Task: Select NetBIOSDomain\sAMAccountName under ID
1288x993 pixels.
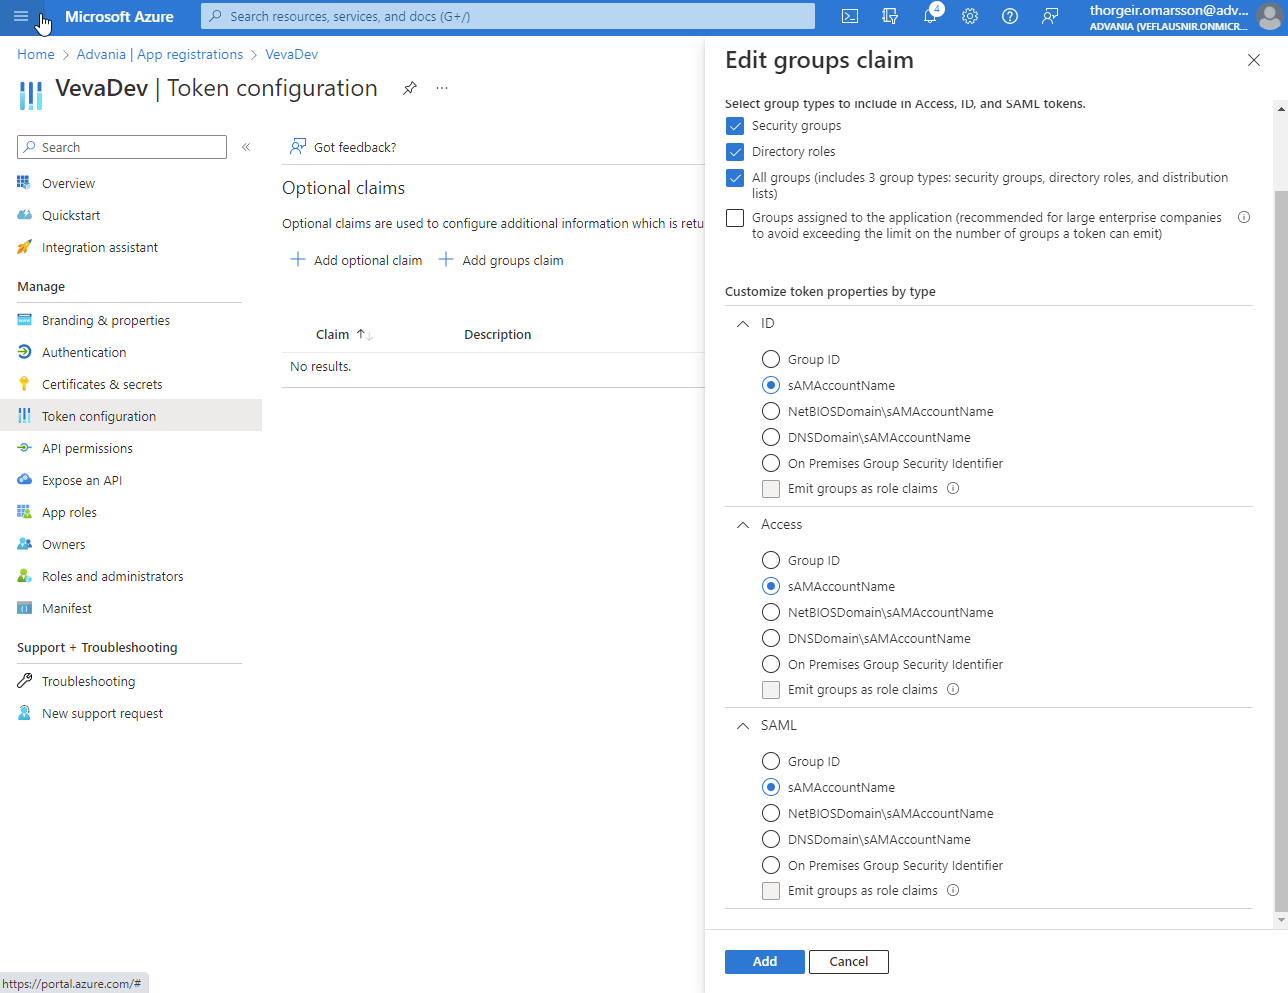Action: (x=771, y=411)
